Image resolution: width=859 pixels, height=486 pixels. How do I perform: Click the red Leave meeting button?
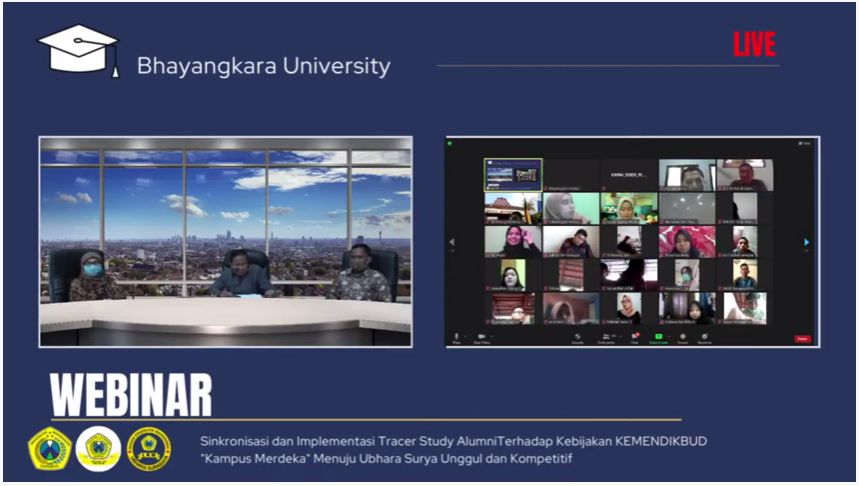pos(803,339)
